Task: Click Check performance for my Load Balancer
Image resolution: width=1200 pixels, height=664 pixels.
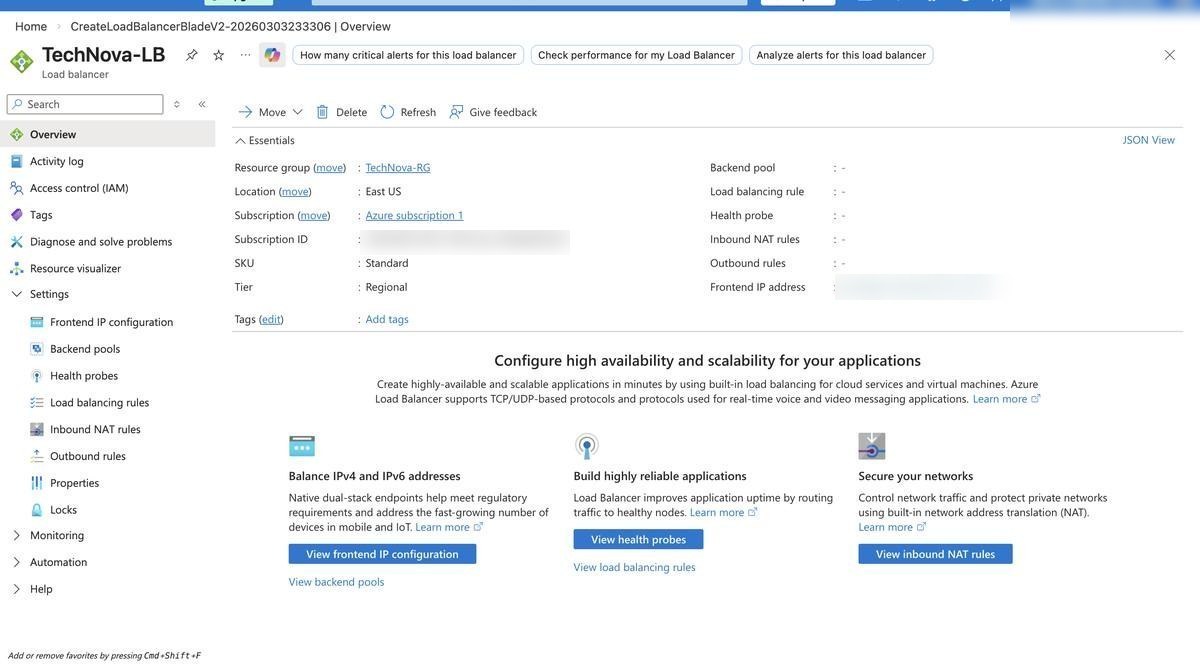Action: click(x=636, y=55)
